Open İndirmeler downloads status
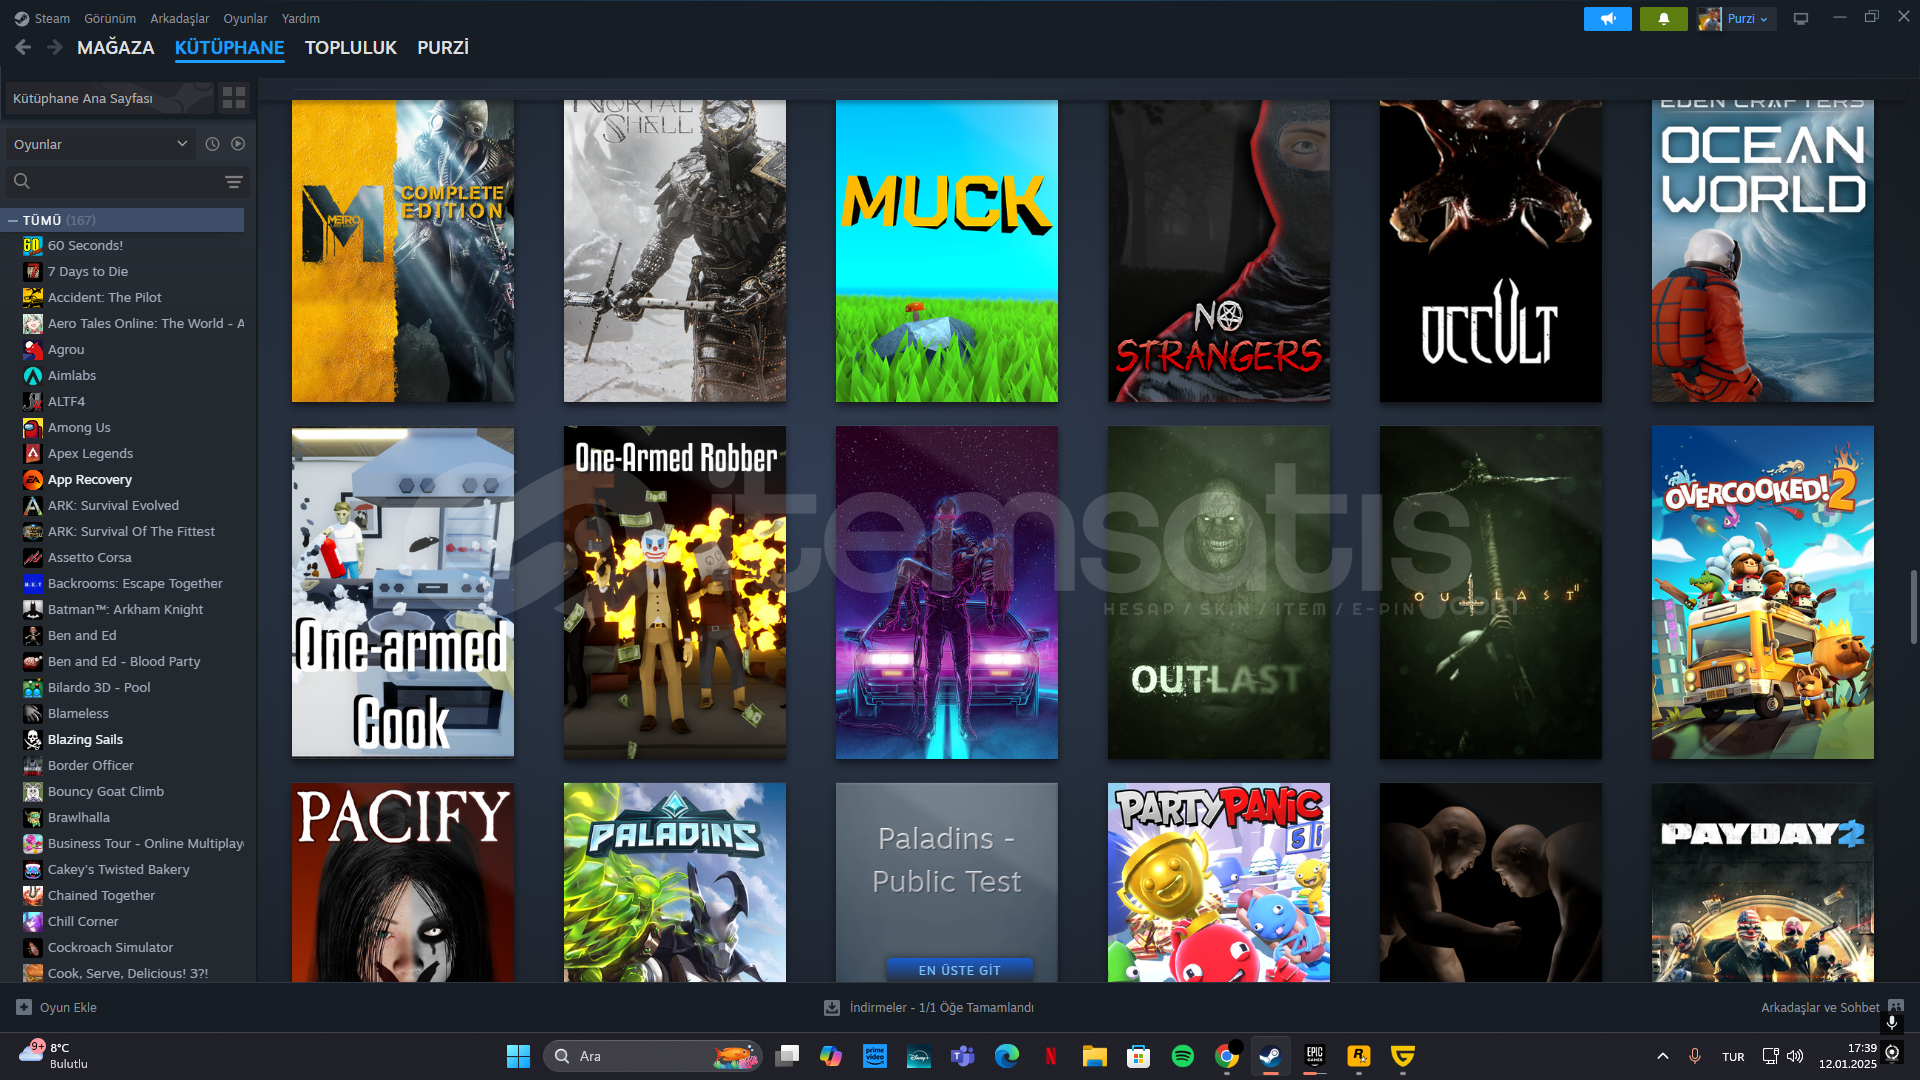The width and height of the screenshot is (1920, 1080). point(929,1007)
